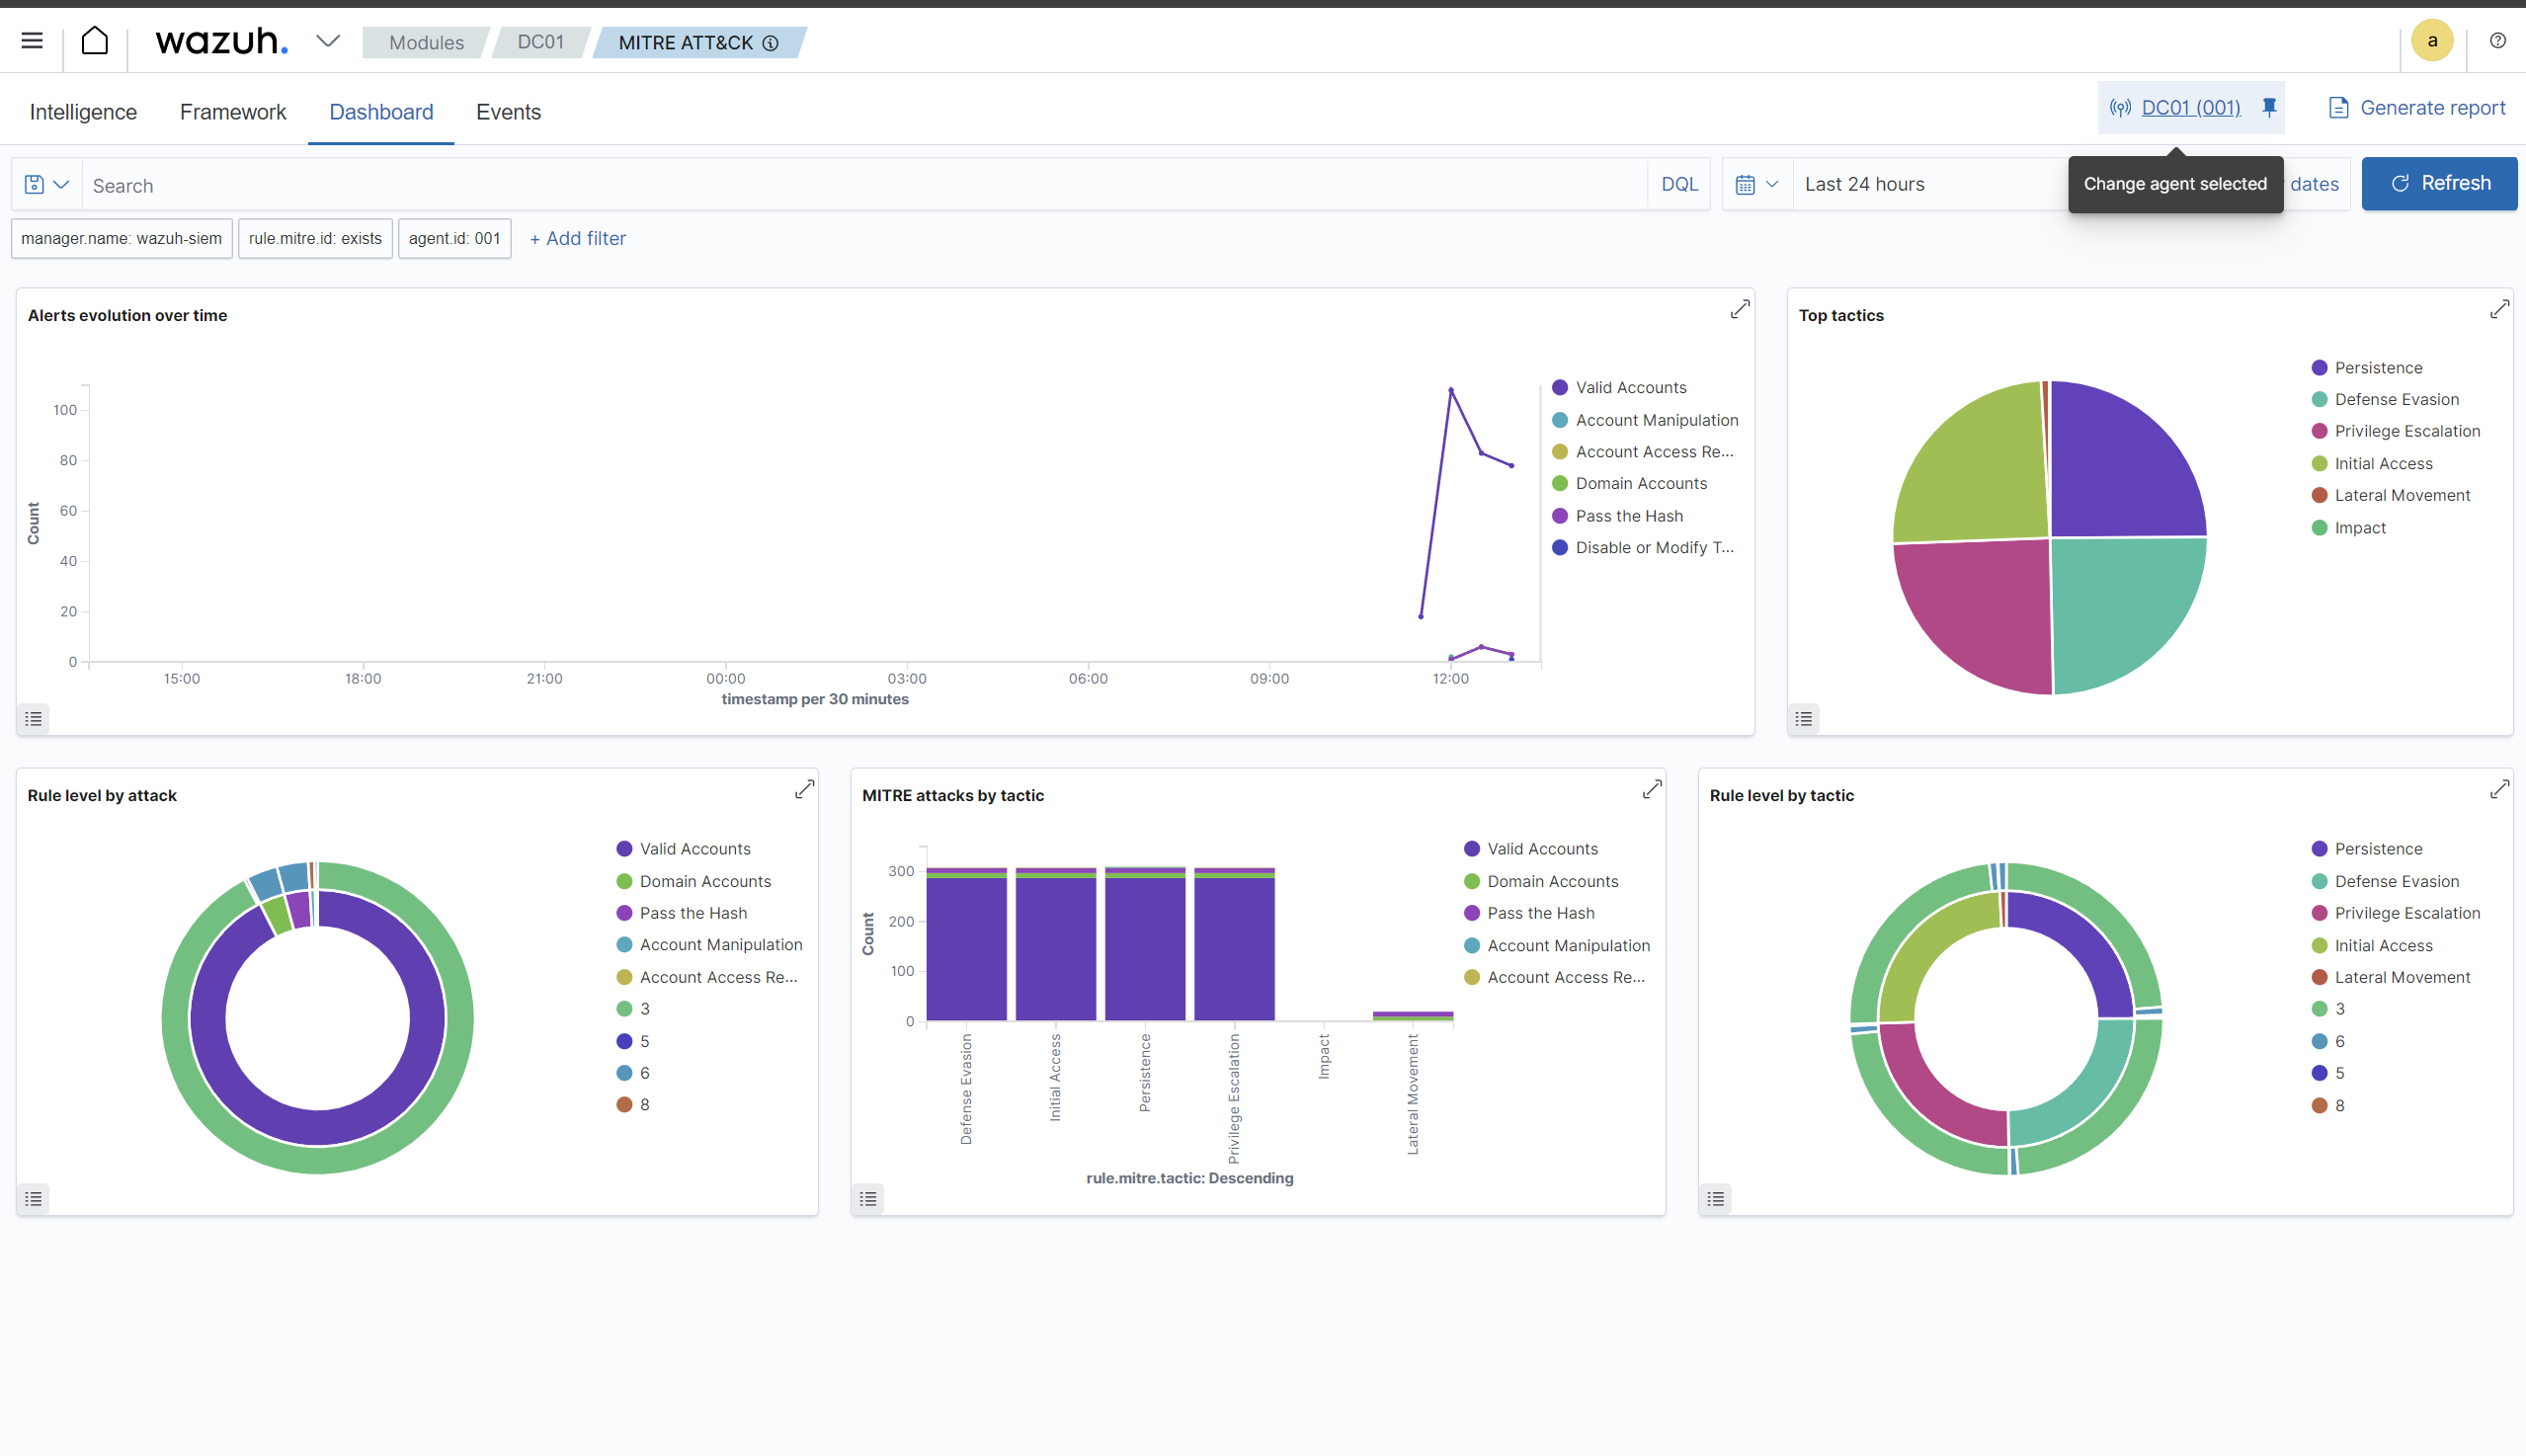Maximize the Alerts evolution over time panel
This screenshot has width=2526, height=1456.
[x=1740, y=309]
